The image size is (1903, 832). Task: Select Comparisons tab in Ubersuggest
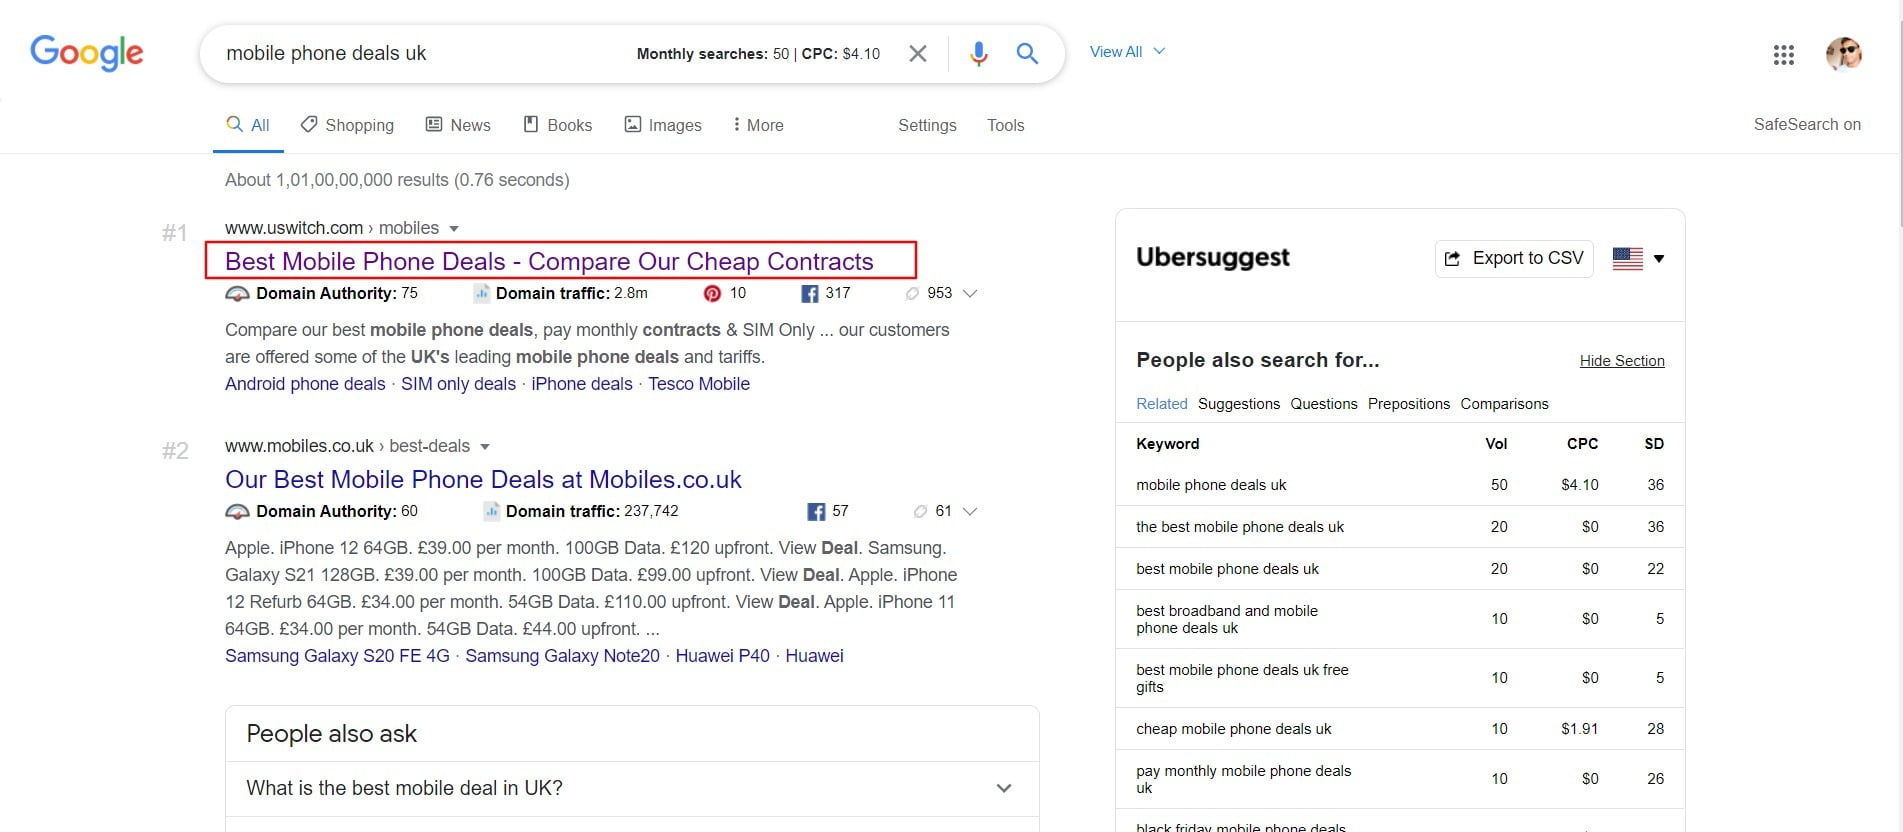(1504, 404)
